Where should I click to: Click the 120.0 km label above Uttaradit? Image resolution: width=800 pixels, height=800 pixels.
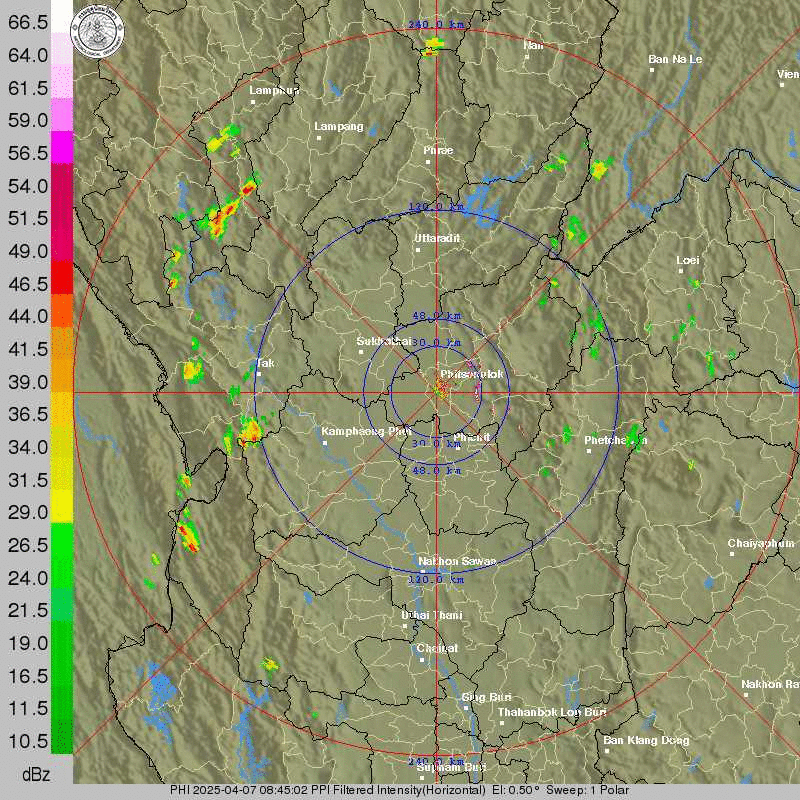pyautogui.click(x=436, y=207)
